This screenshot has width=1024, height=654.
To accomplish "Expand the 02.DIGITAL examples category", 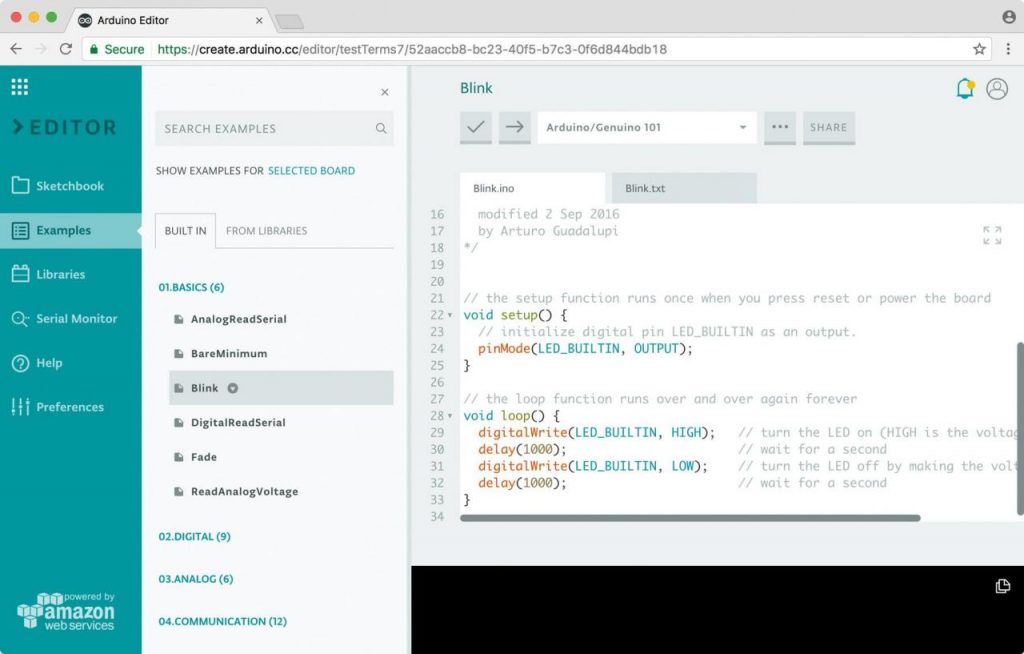I will [x=194, y=536].
